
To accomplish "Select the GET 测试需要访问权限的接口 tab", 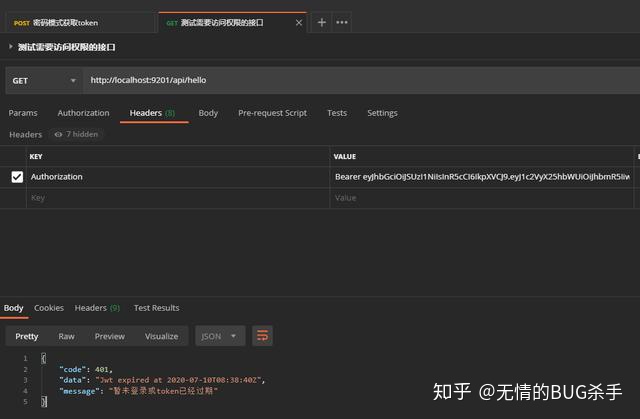I will 232,22.
